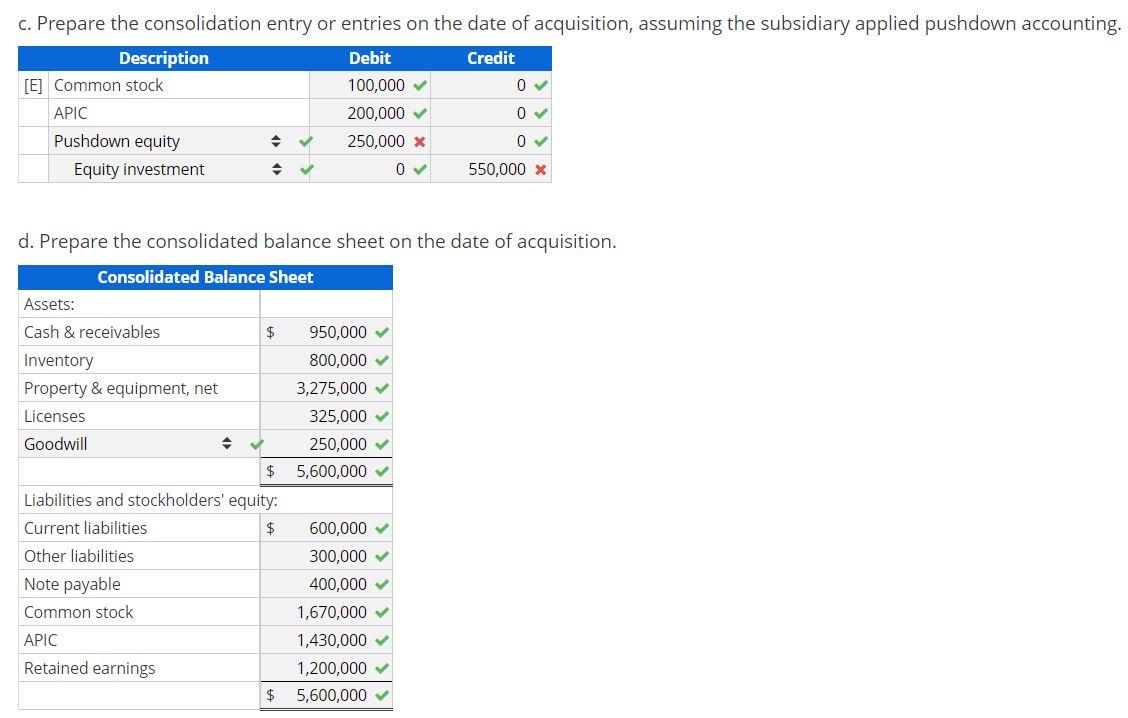
Task: Open the Pushdown equity account selector
Action: (x=277, y=141)
